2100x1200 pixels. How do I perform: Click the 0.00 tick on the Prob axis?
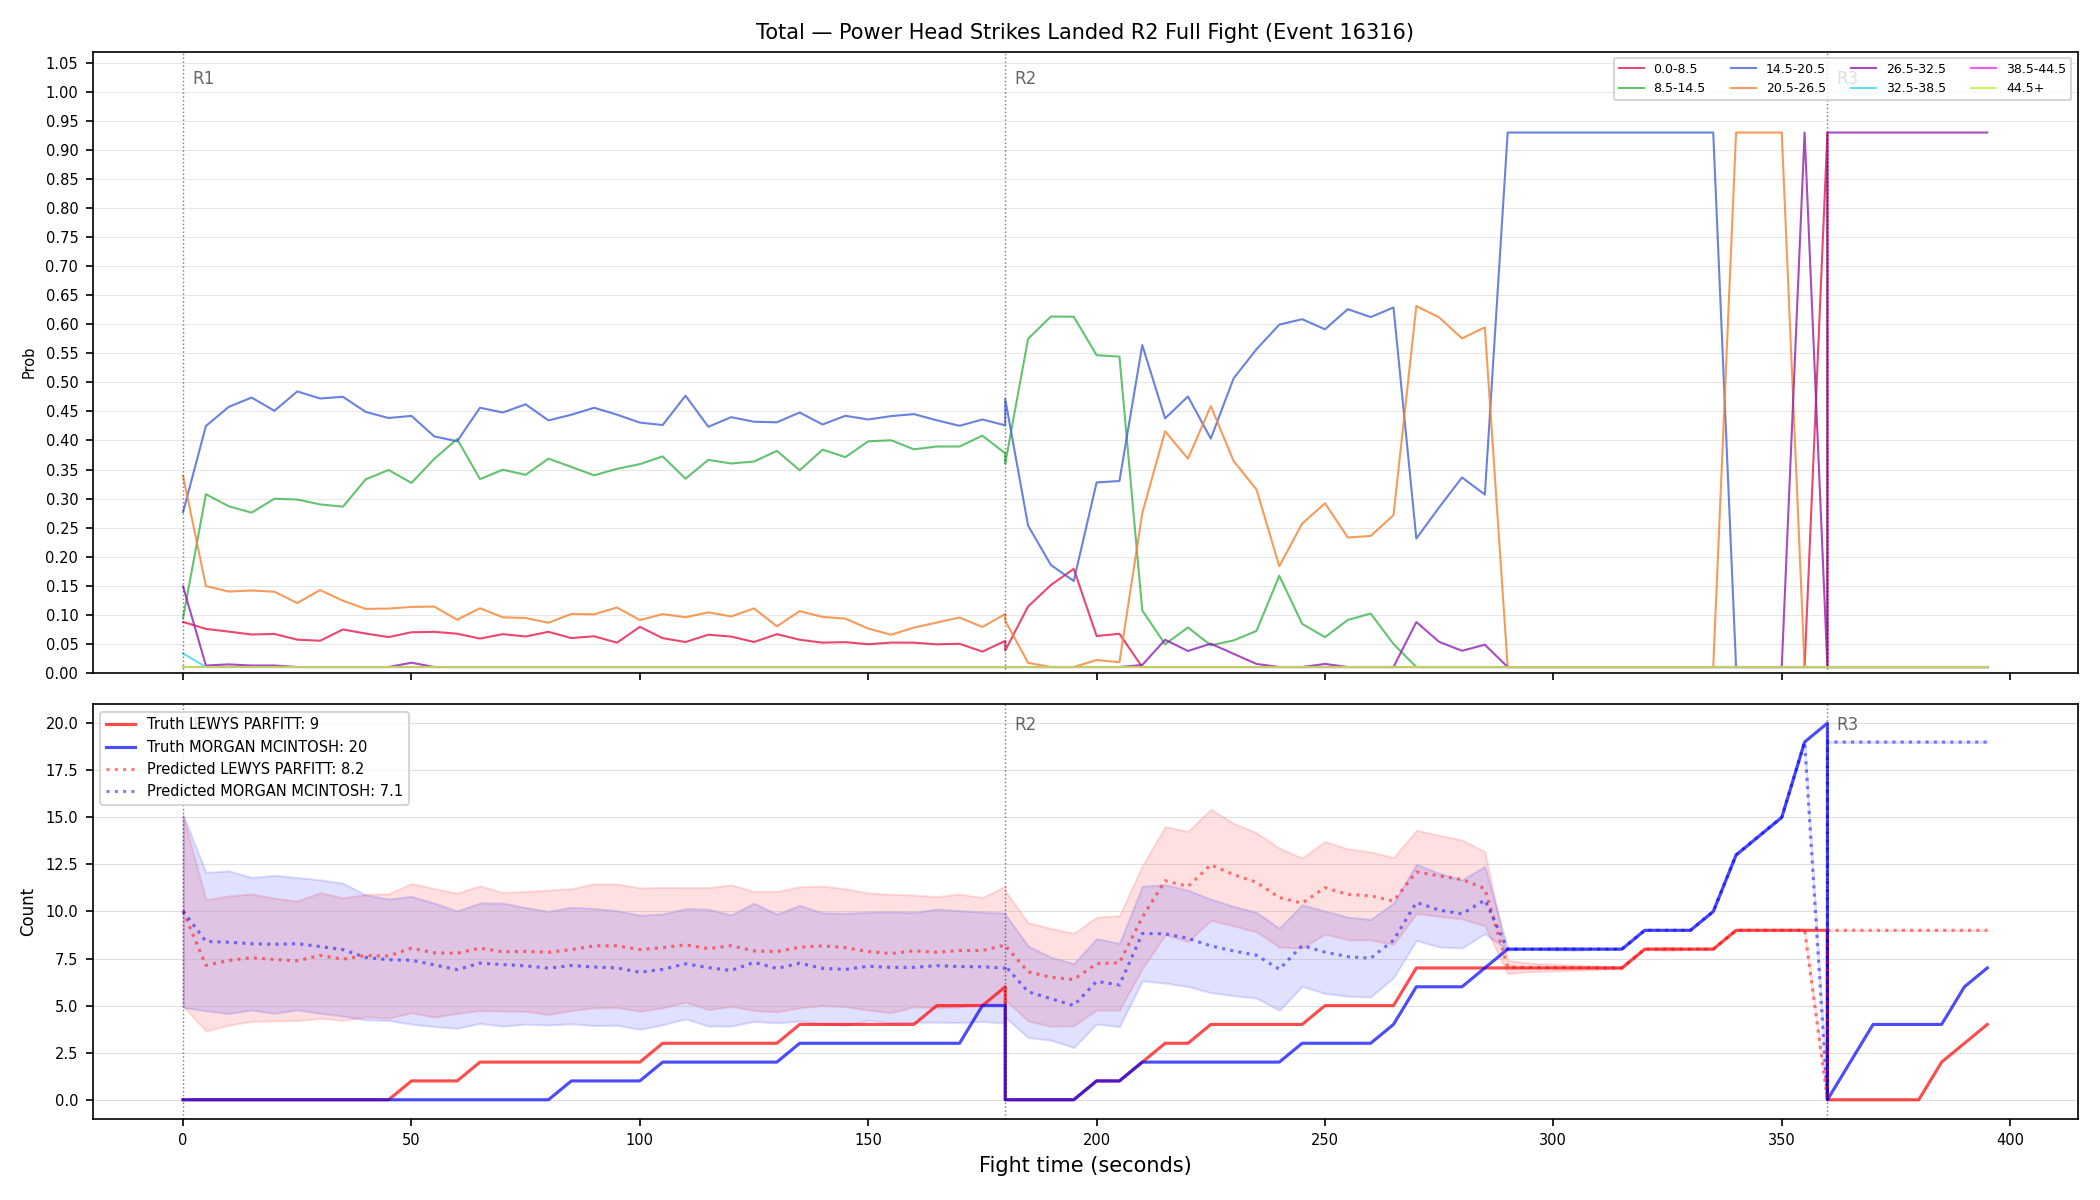(61, 673)
